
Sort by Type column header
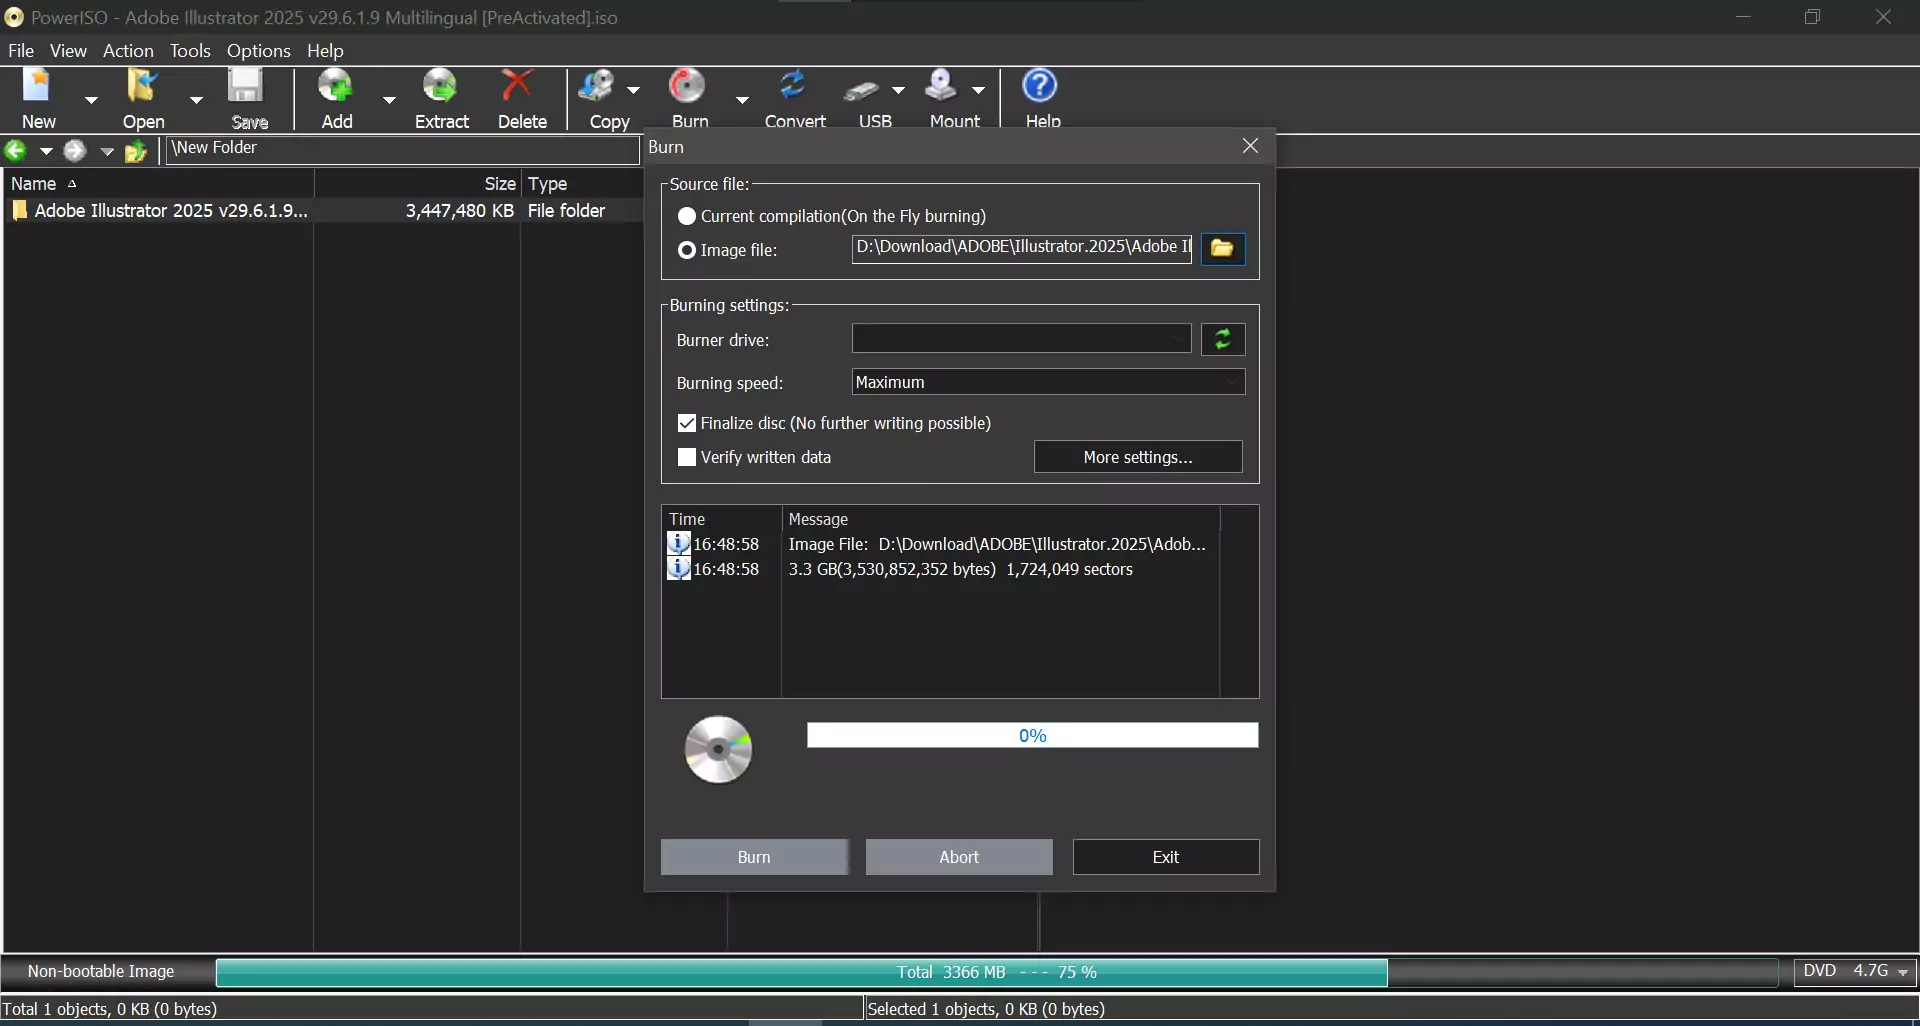583,184
